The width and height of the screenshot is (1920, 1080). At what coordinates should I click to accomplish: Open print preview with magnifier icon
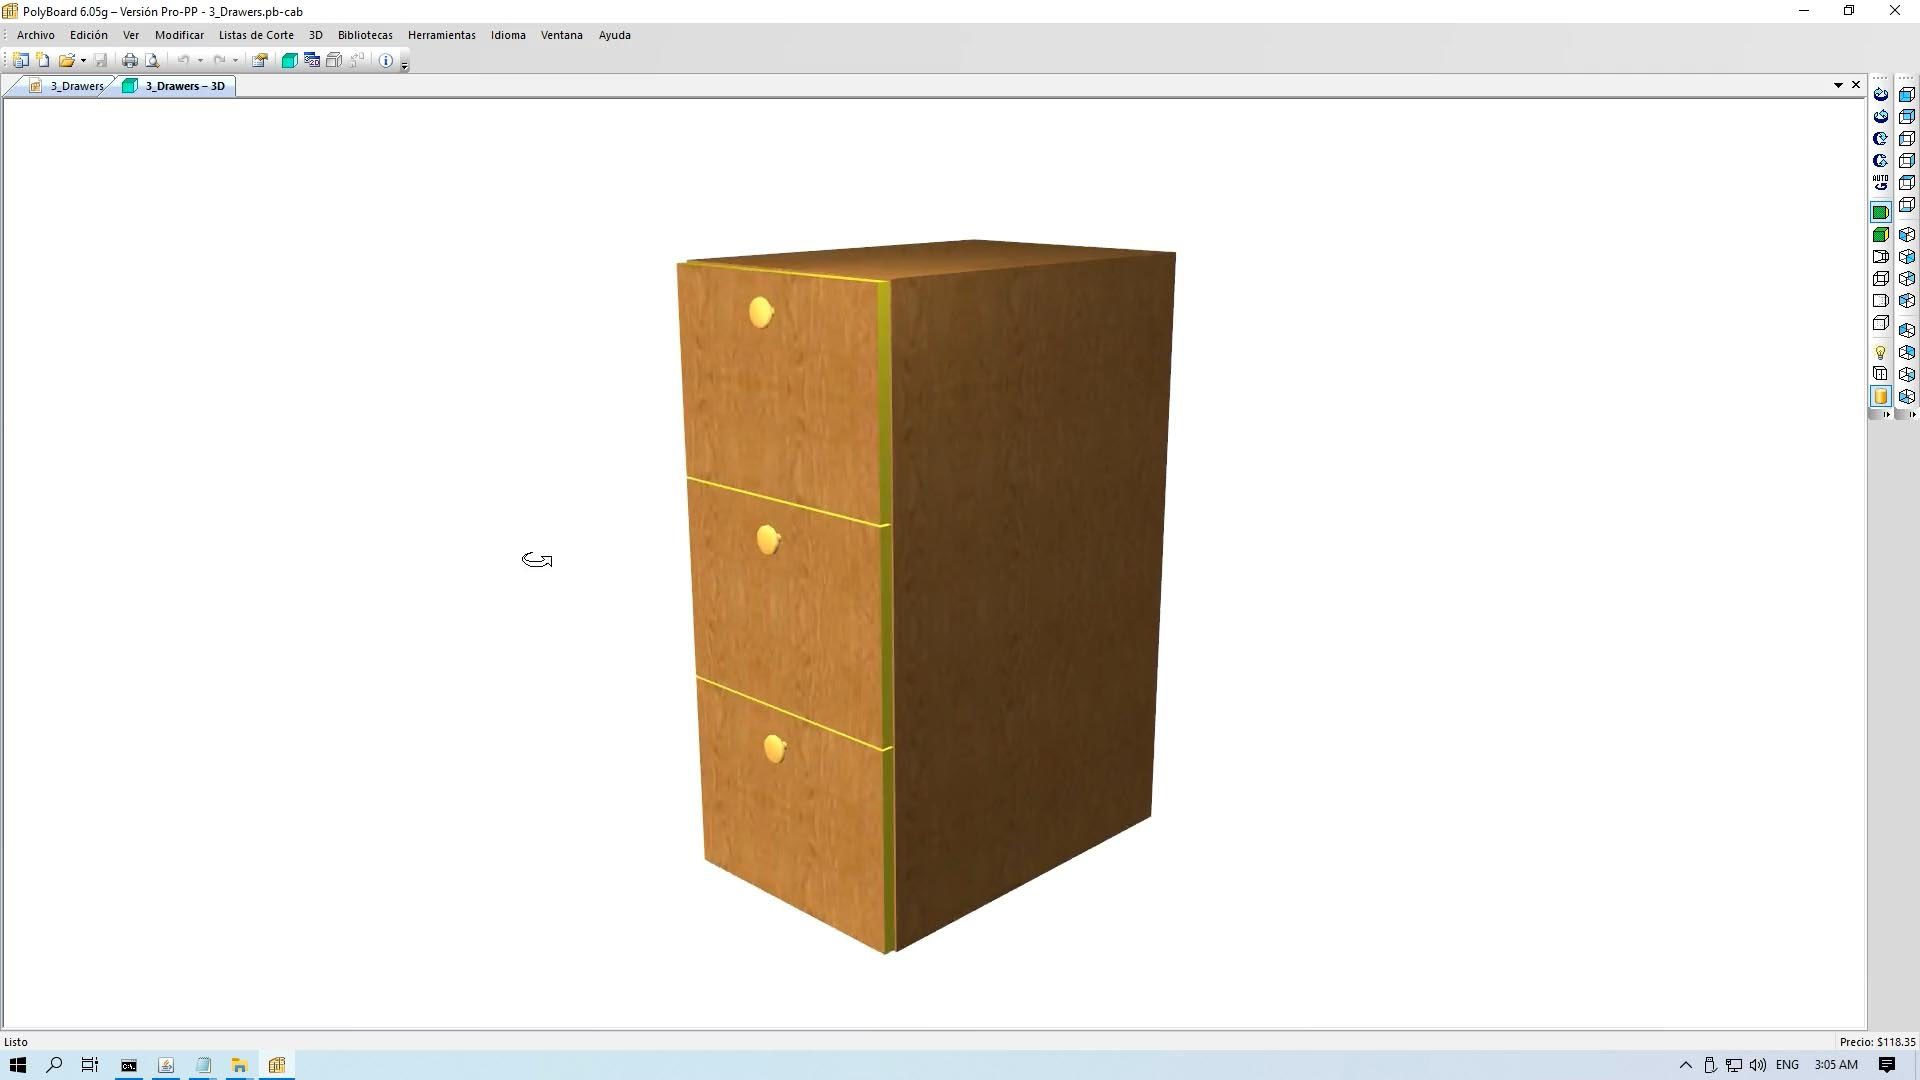pos(152,61)
